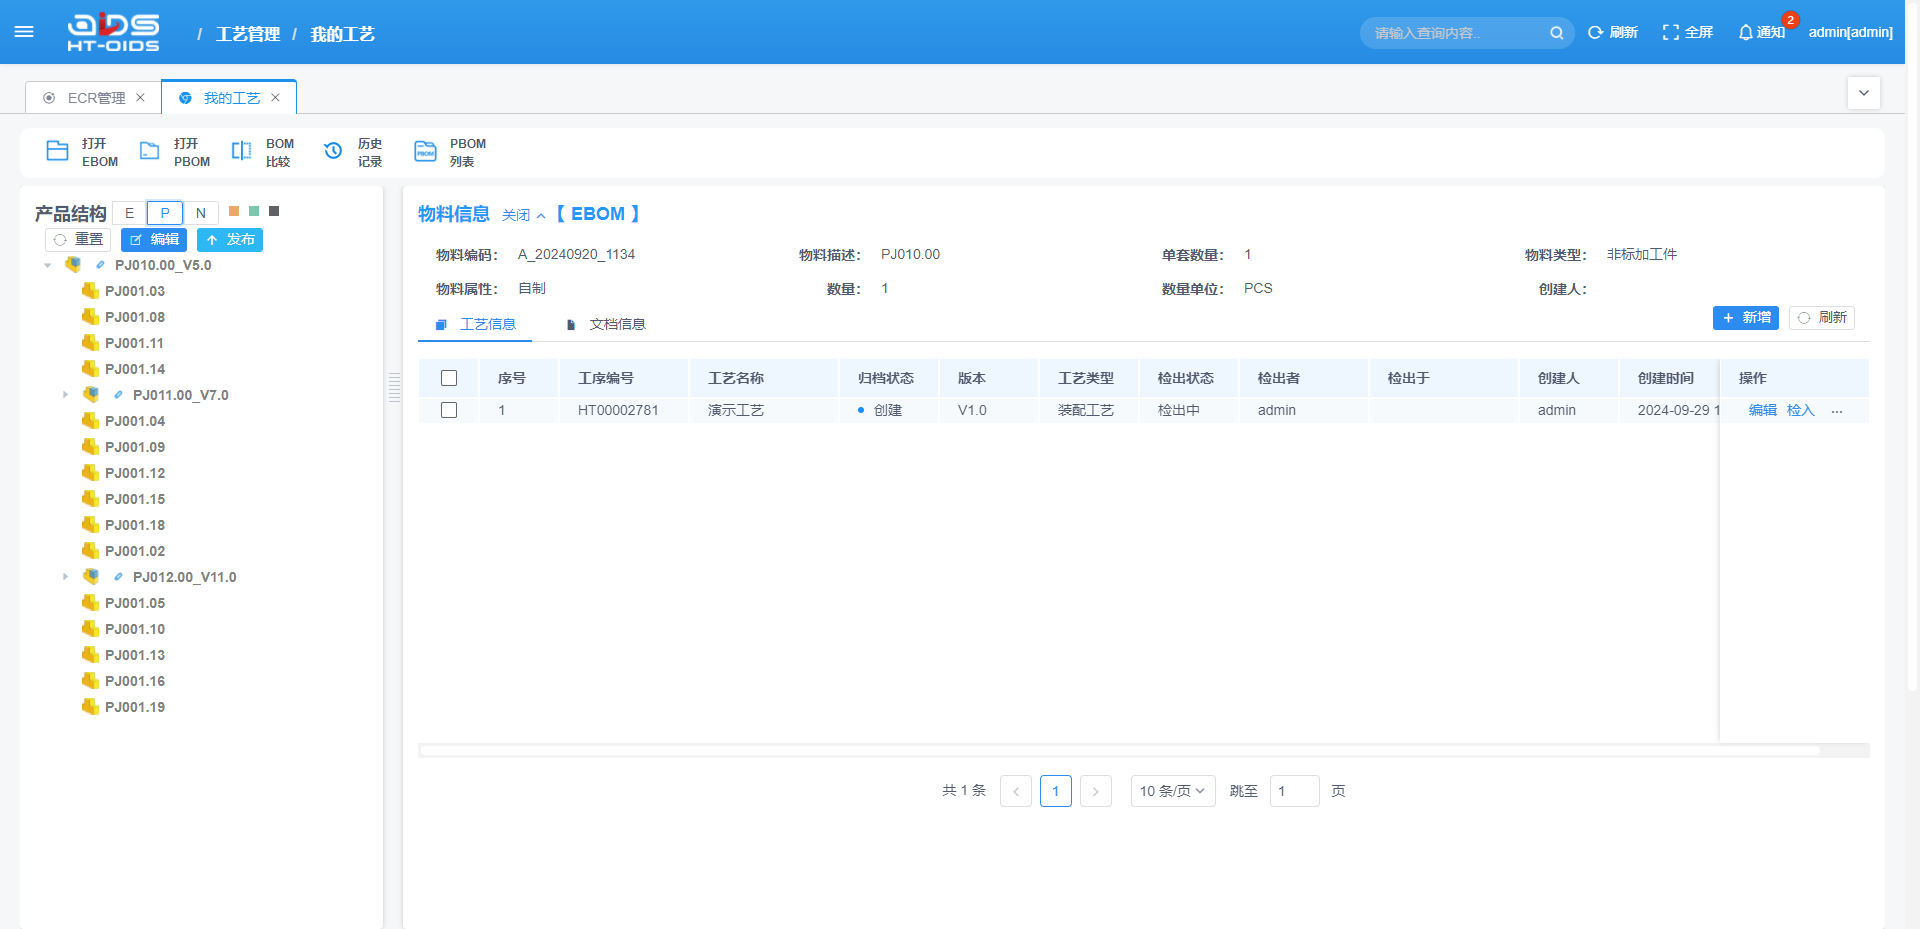Click the 检入 link in the row

tap(1800, 410)
